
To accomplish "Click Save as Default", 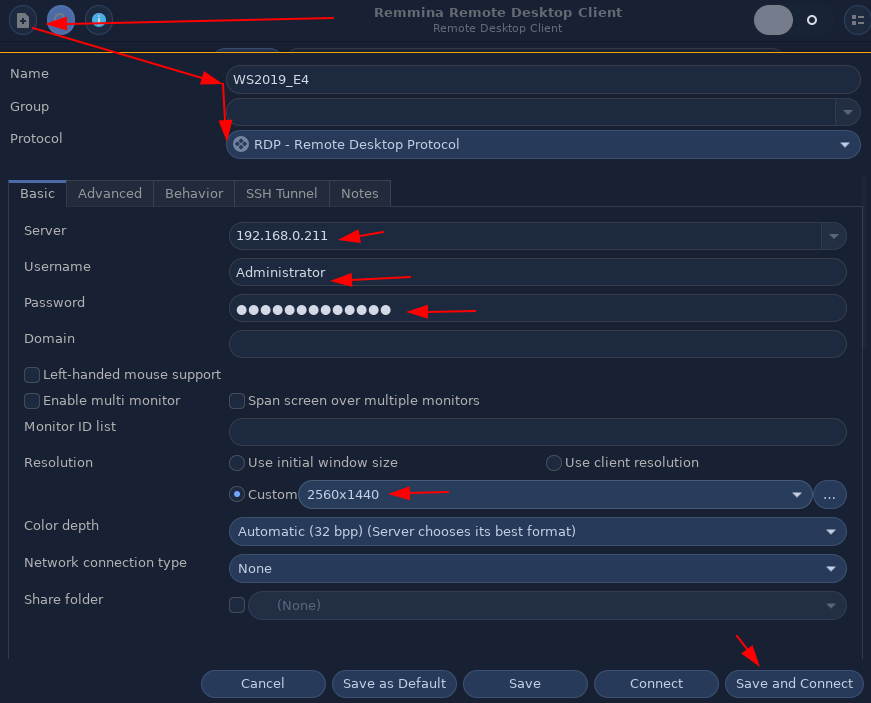I will (394, 684).
